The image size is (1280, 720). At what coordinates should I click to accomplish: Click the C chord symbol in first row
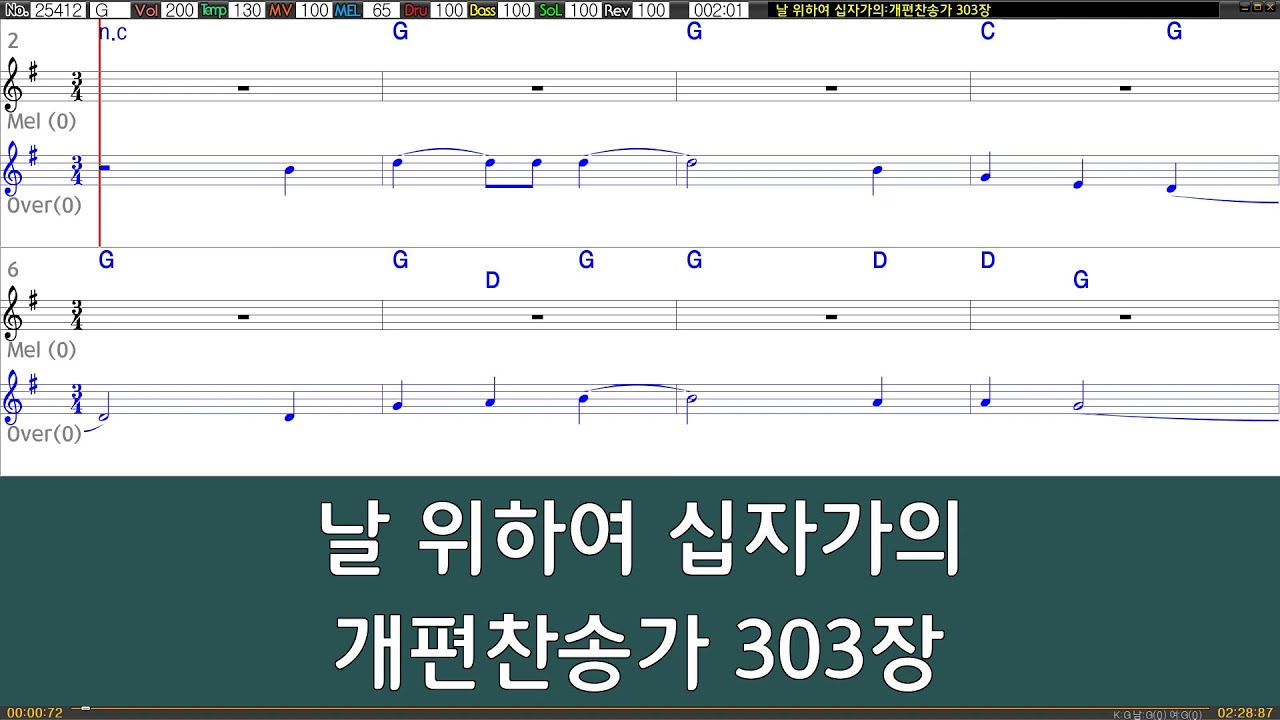(988, 32)
